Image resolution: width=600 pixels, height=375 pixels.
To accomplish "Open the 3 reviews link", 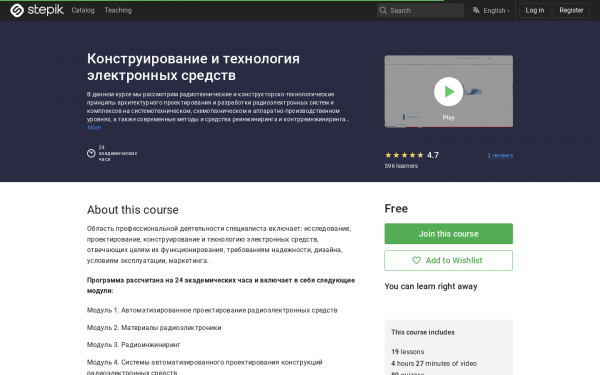I will point(500,155).
